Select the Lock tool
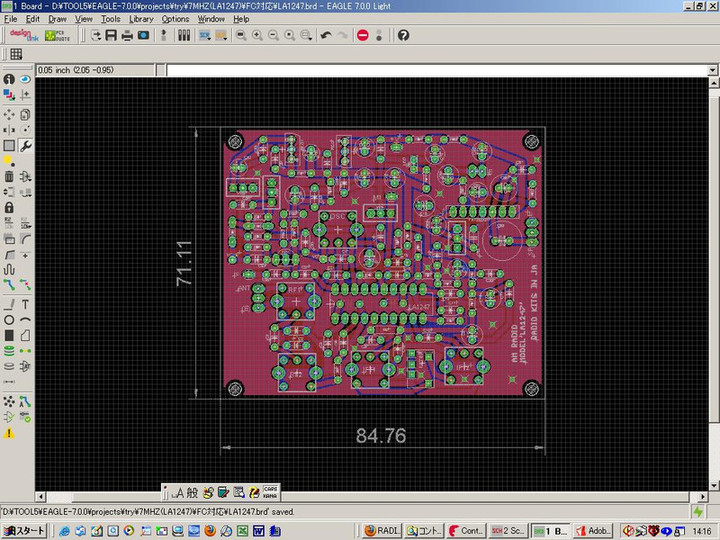The height and width of the screenshot is (540, 720). 9,208
